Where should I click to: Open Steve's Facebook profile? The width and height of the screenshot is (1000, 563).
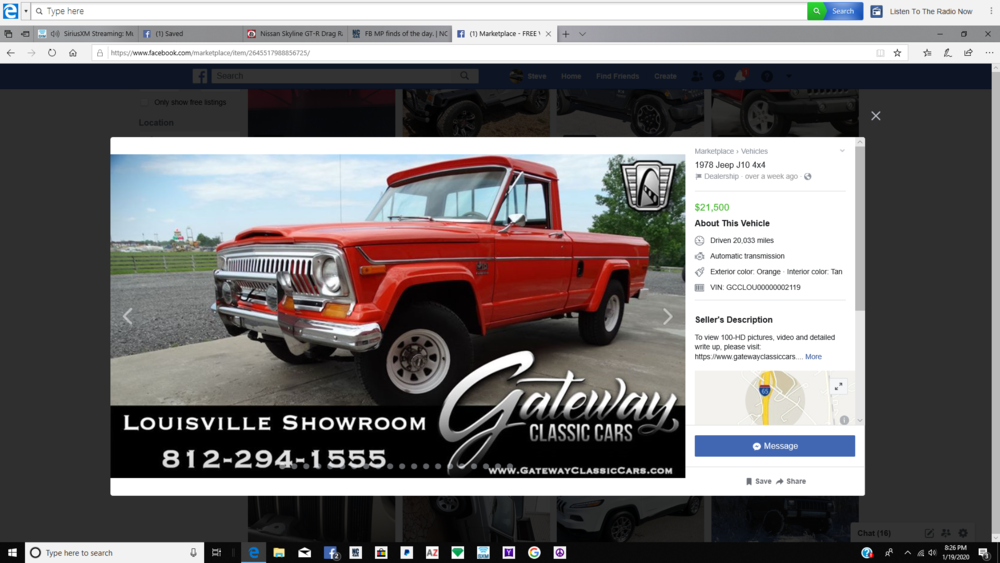click(528, 76)
